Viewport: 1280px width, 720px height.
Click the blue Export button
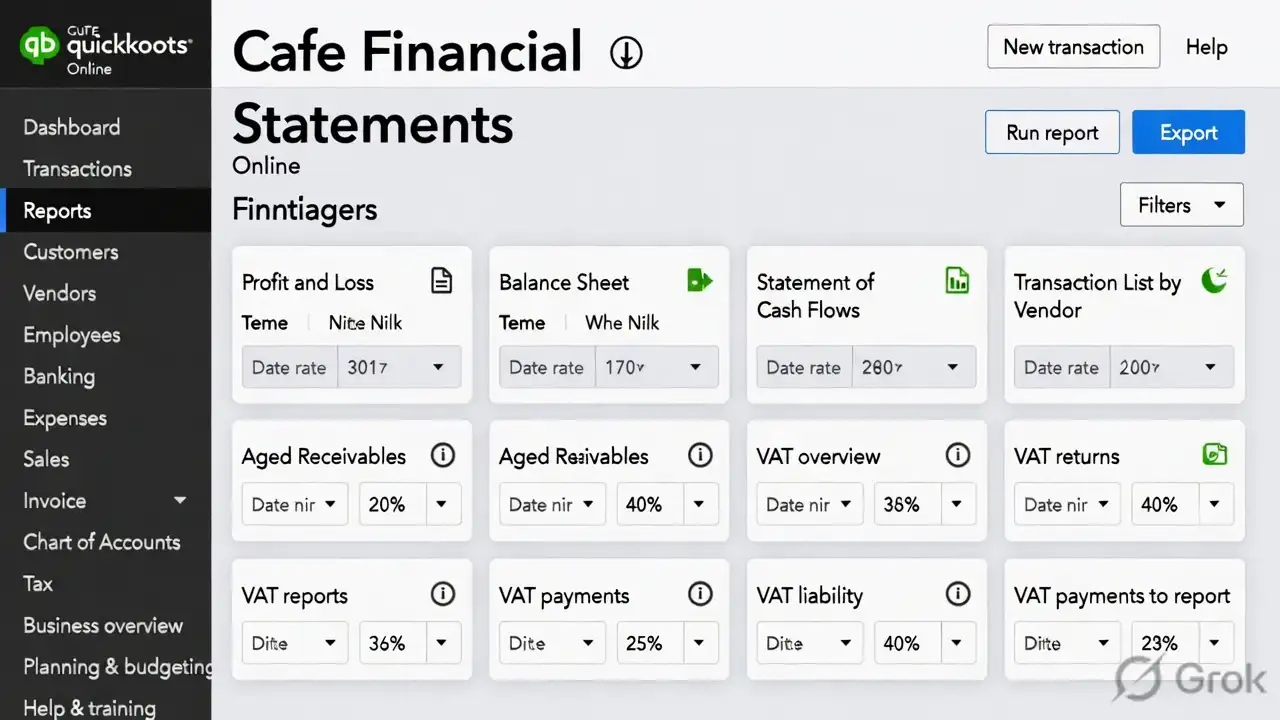coord(1188,133)
